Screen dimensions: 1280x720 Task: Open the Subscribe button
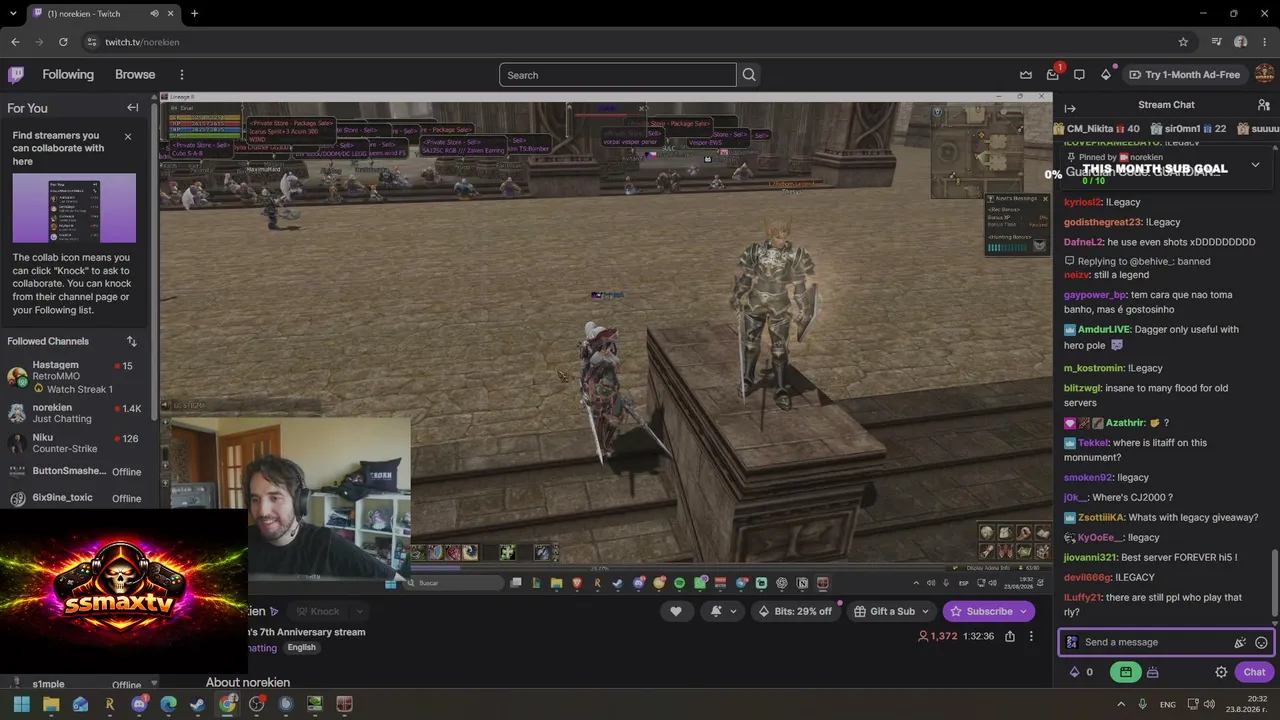988,611
